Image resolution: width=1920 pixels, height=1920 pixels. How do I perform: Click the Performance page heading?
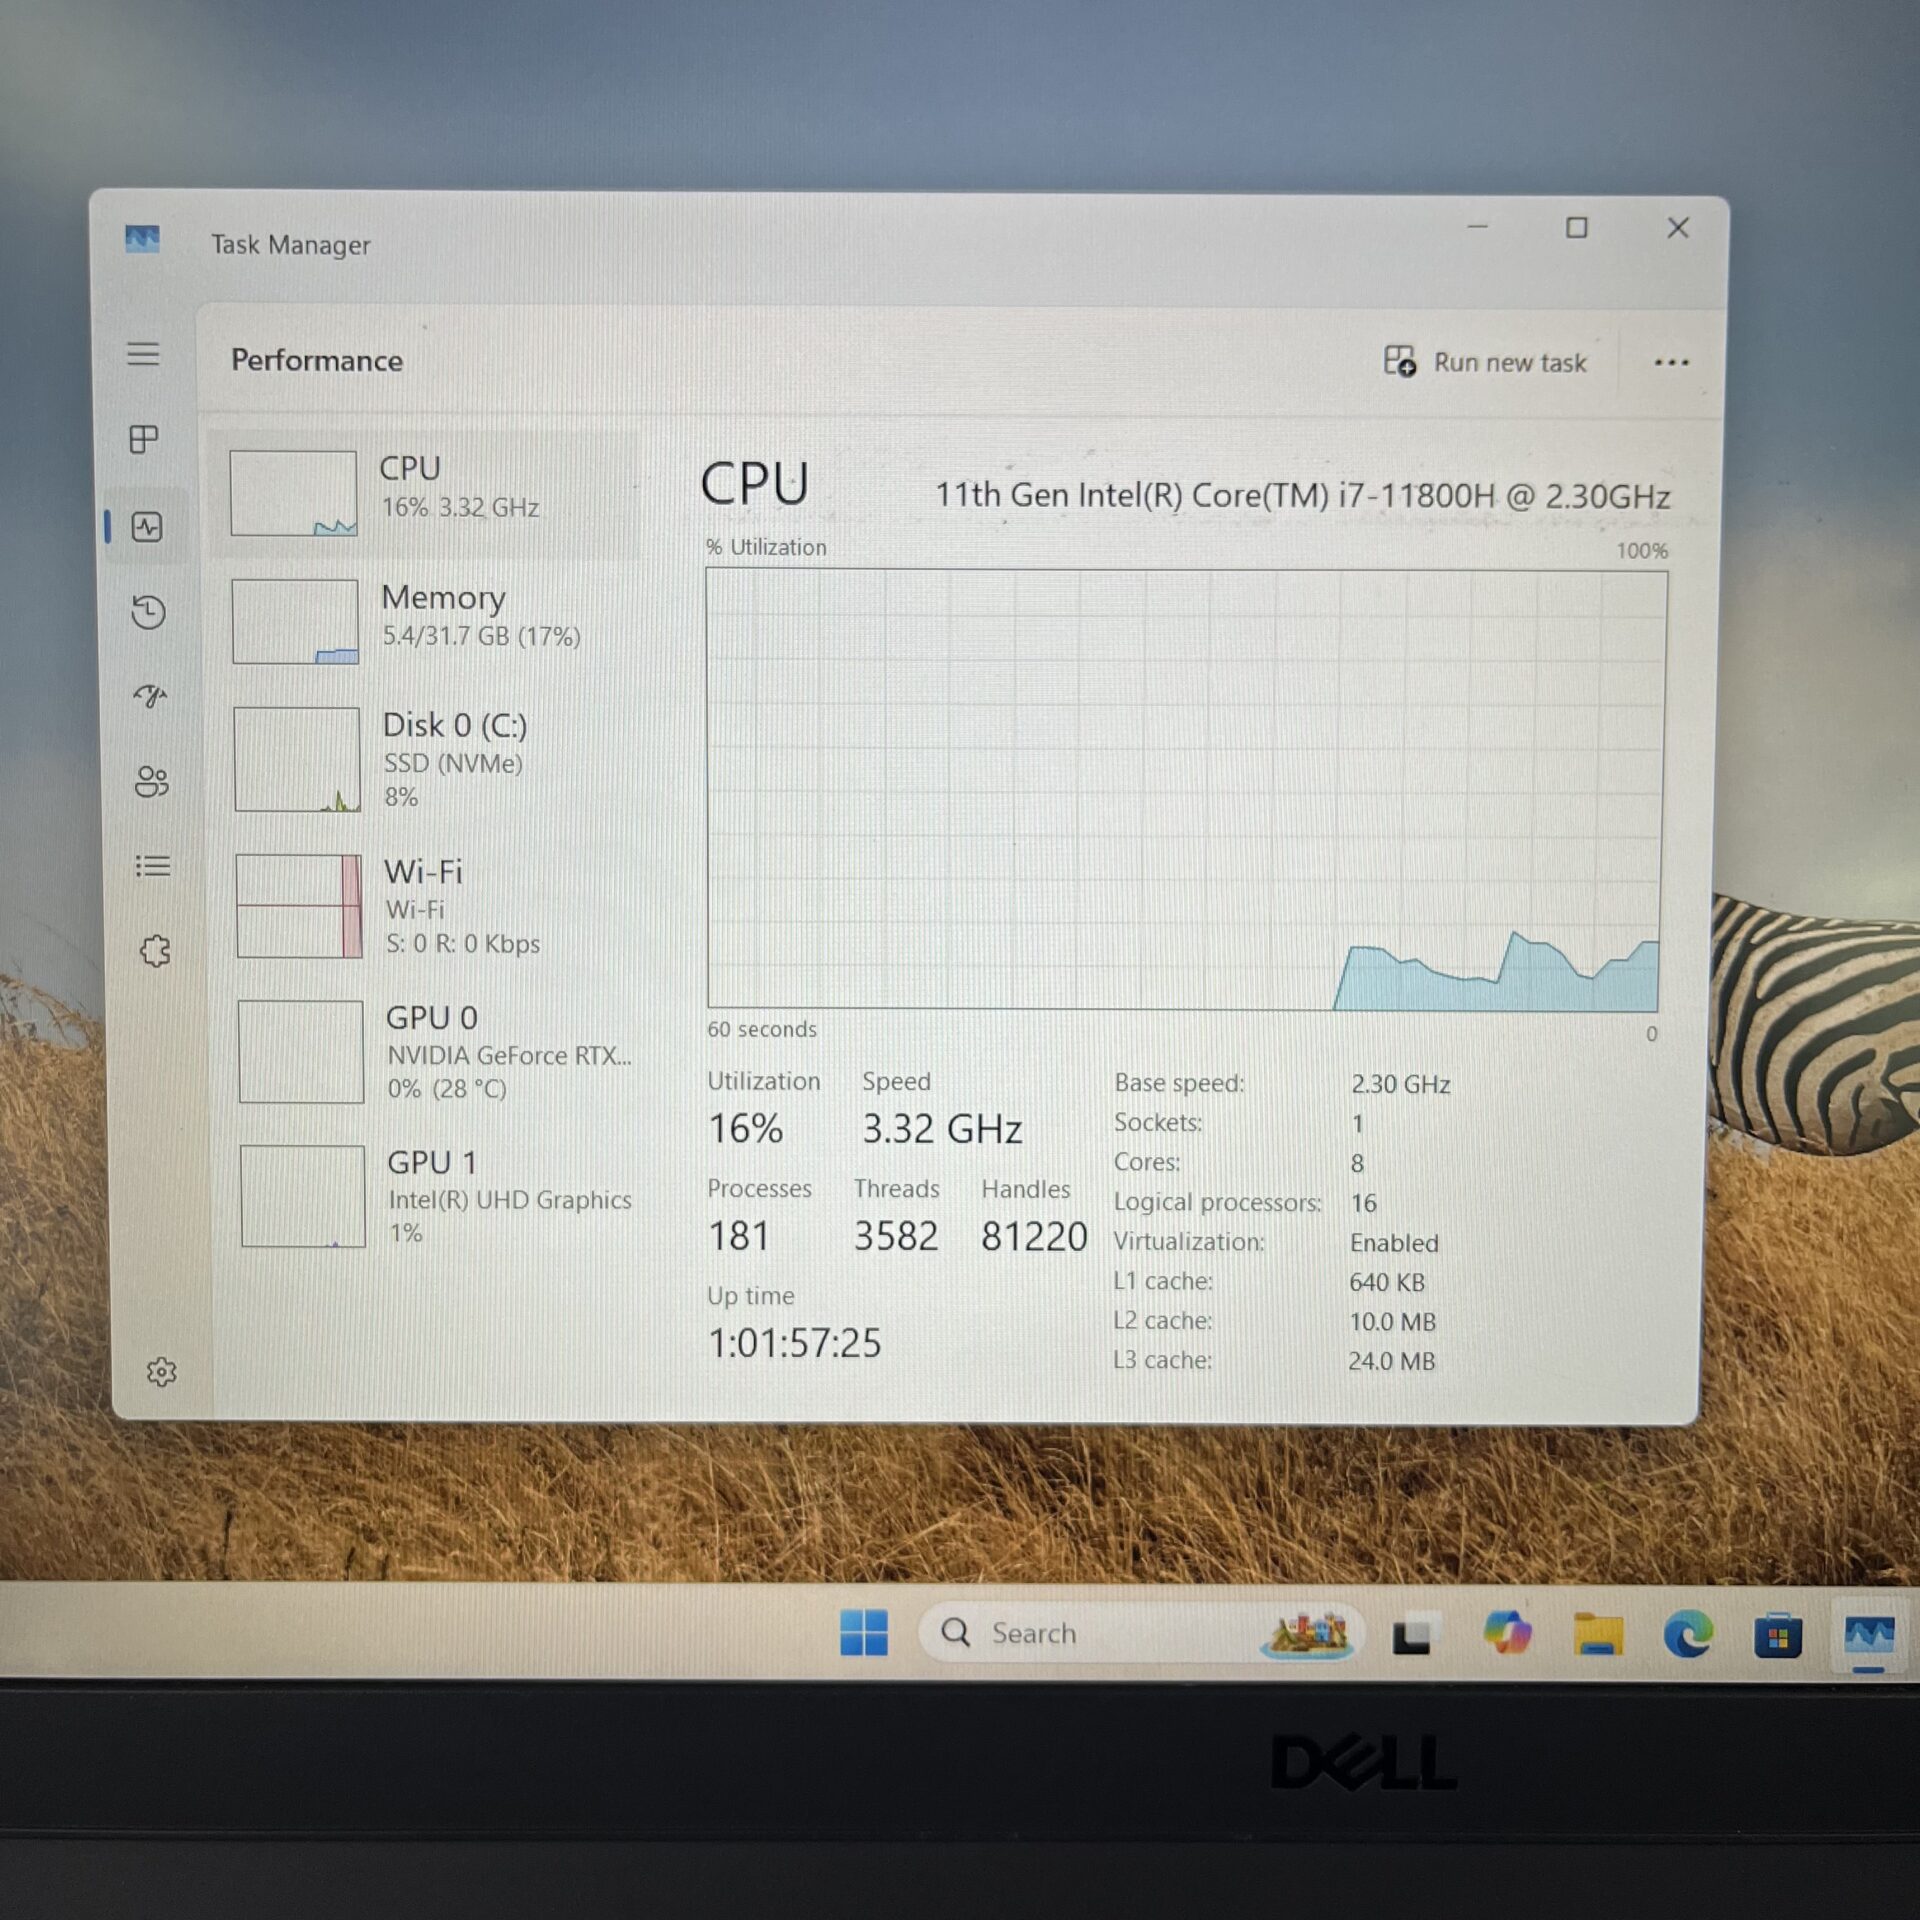coord(317,360)
